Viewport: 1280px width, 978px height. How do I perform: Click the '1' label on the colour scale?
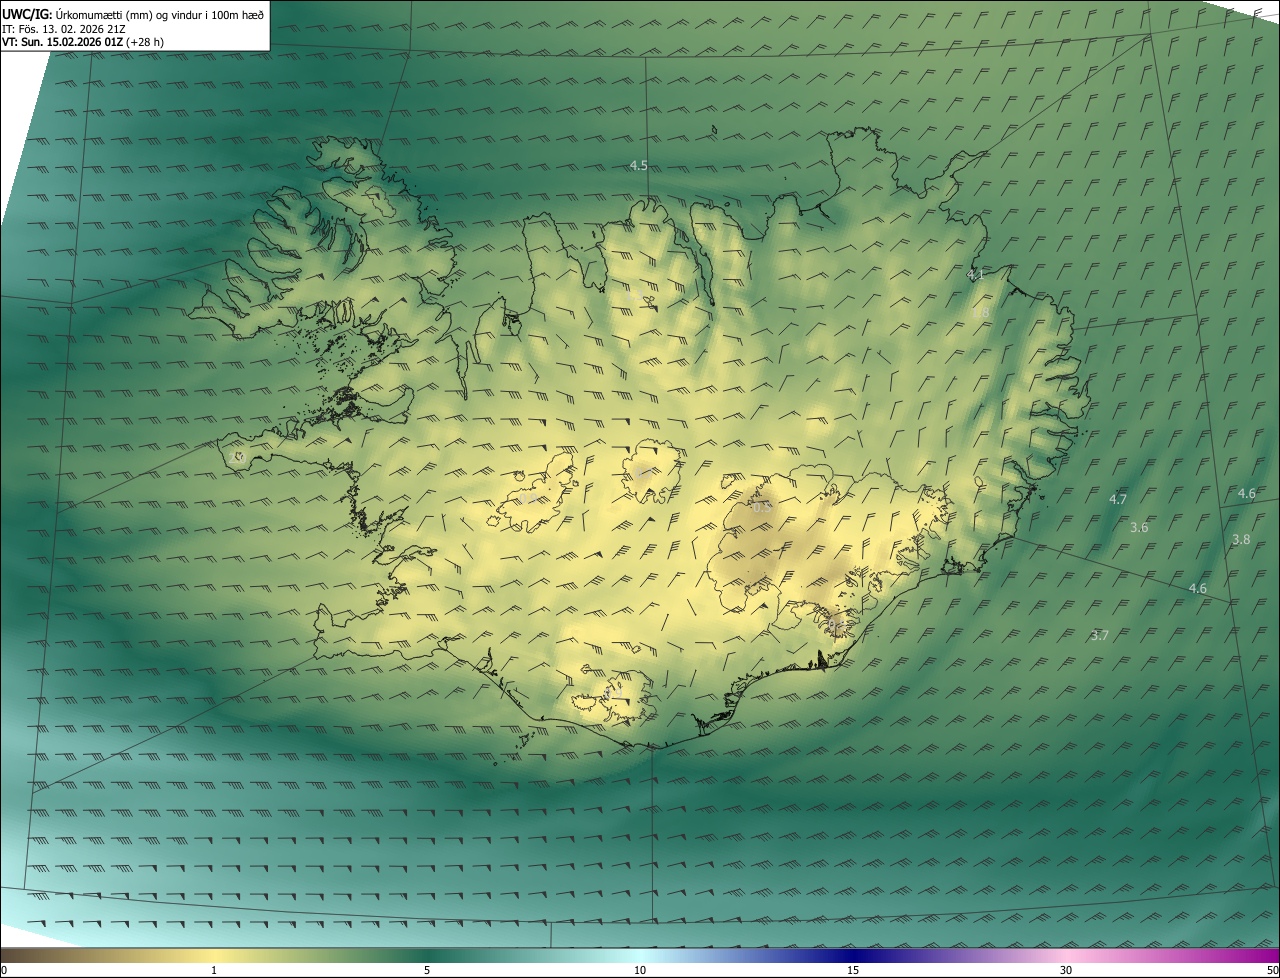tap(214, 970)
